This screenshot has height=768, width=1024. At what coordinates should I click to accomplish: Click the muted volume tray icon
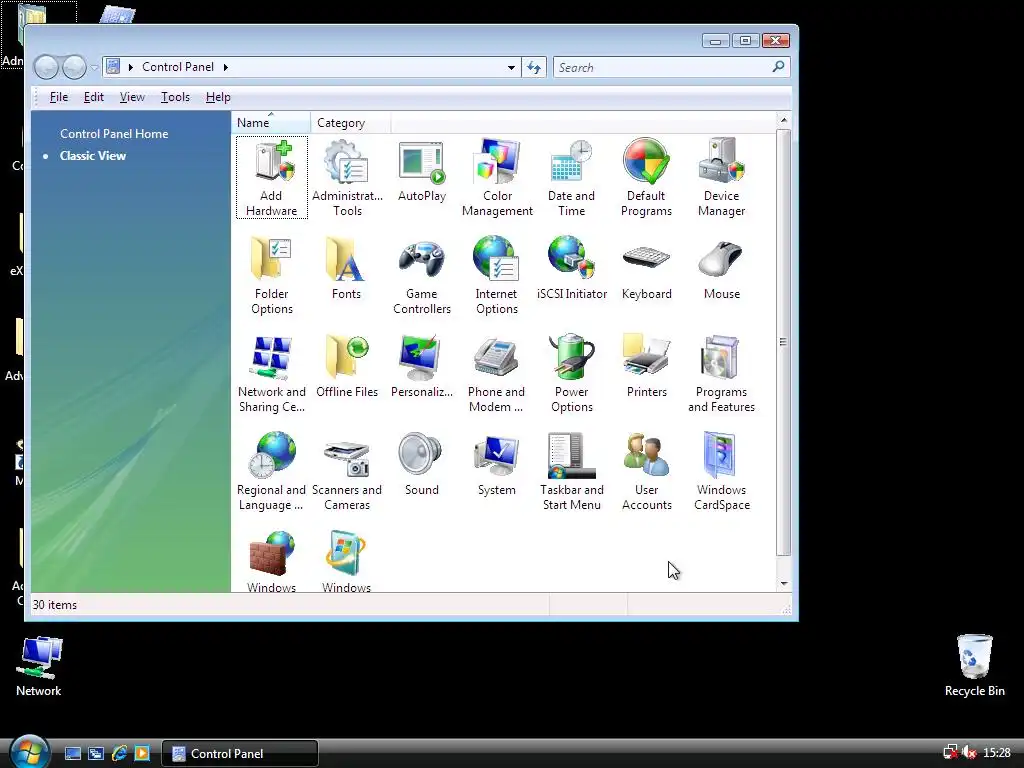(969, 753)
